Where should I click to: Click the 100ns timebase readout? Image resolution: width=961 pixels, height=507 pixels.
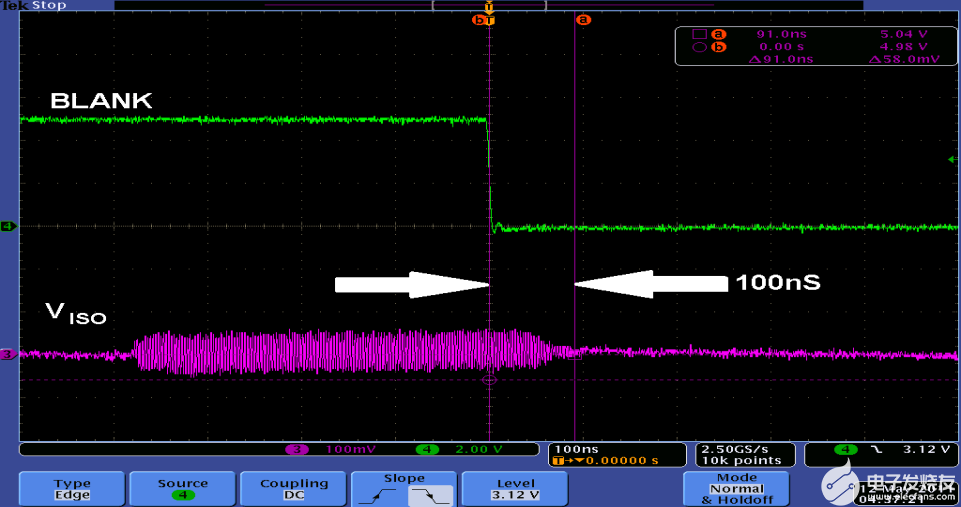point(576,449)
